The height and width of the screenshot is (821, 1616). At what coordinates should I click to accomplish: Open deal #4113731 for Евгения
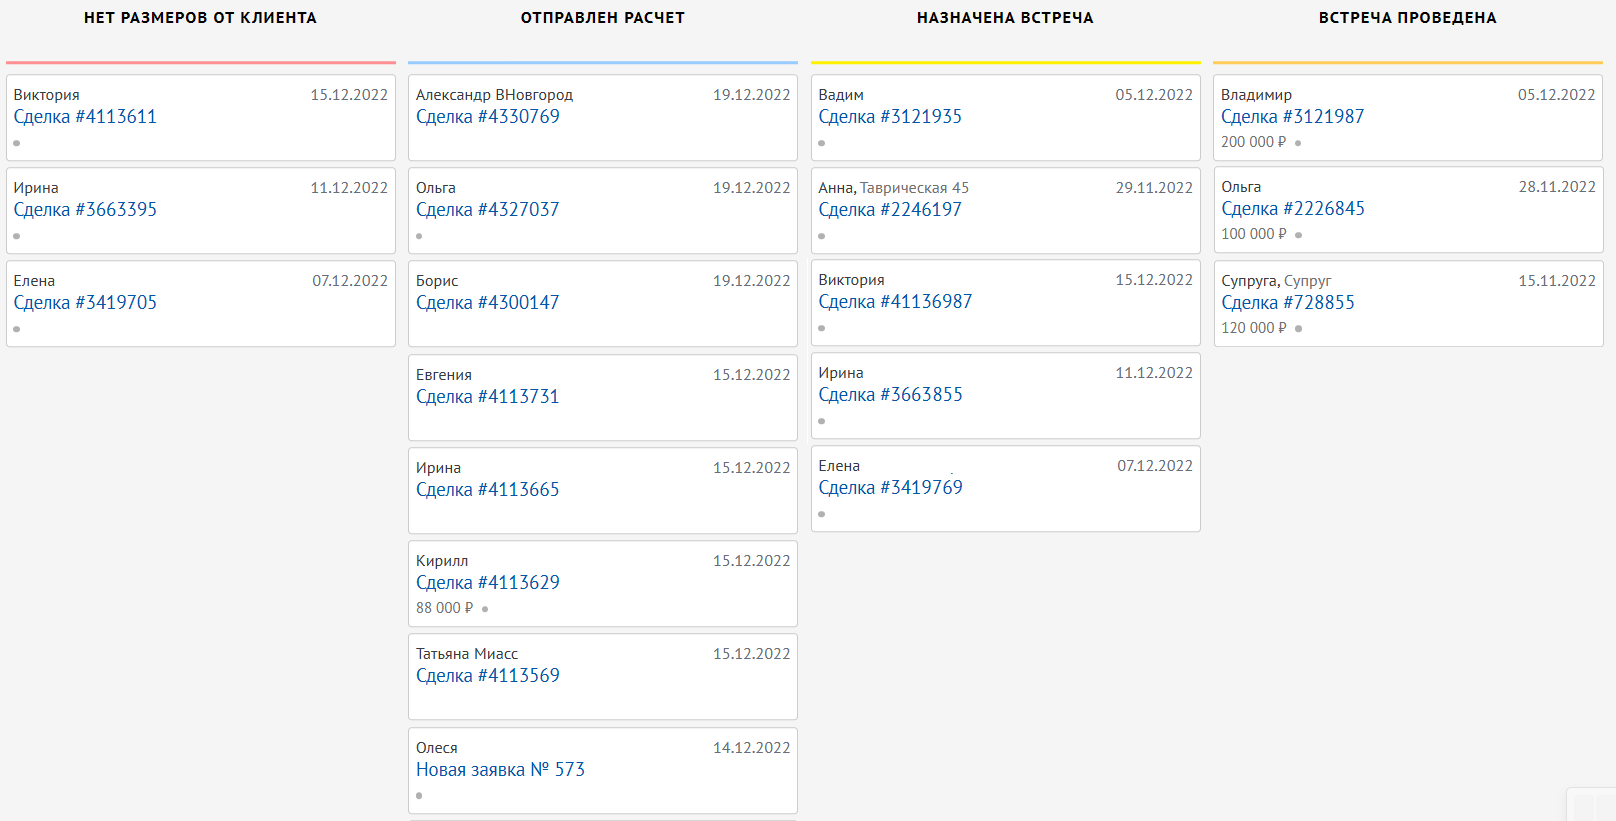pyautogui.click(x=487, y=397)
